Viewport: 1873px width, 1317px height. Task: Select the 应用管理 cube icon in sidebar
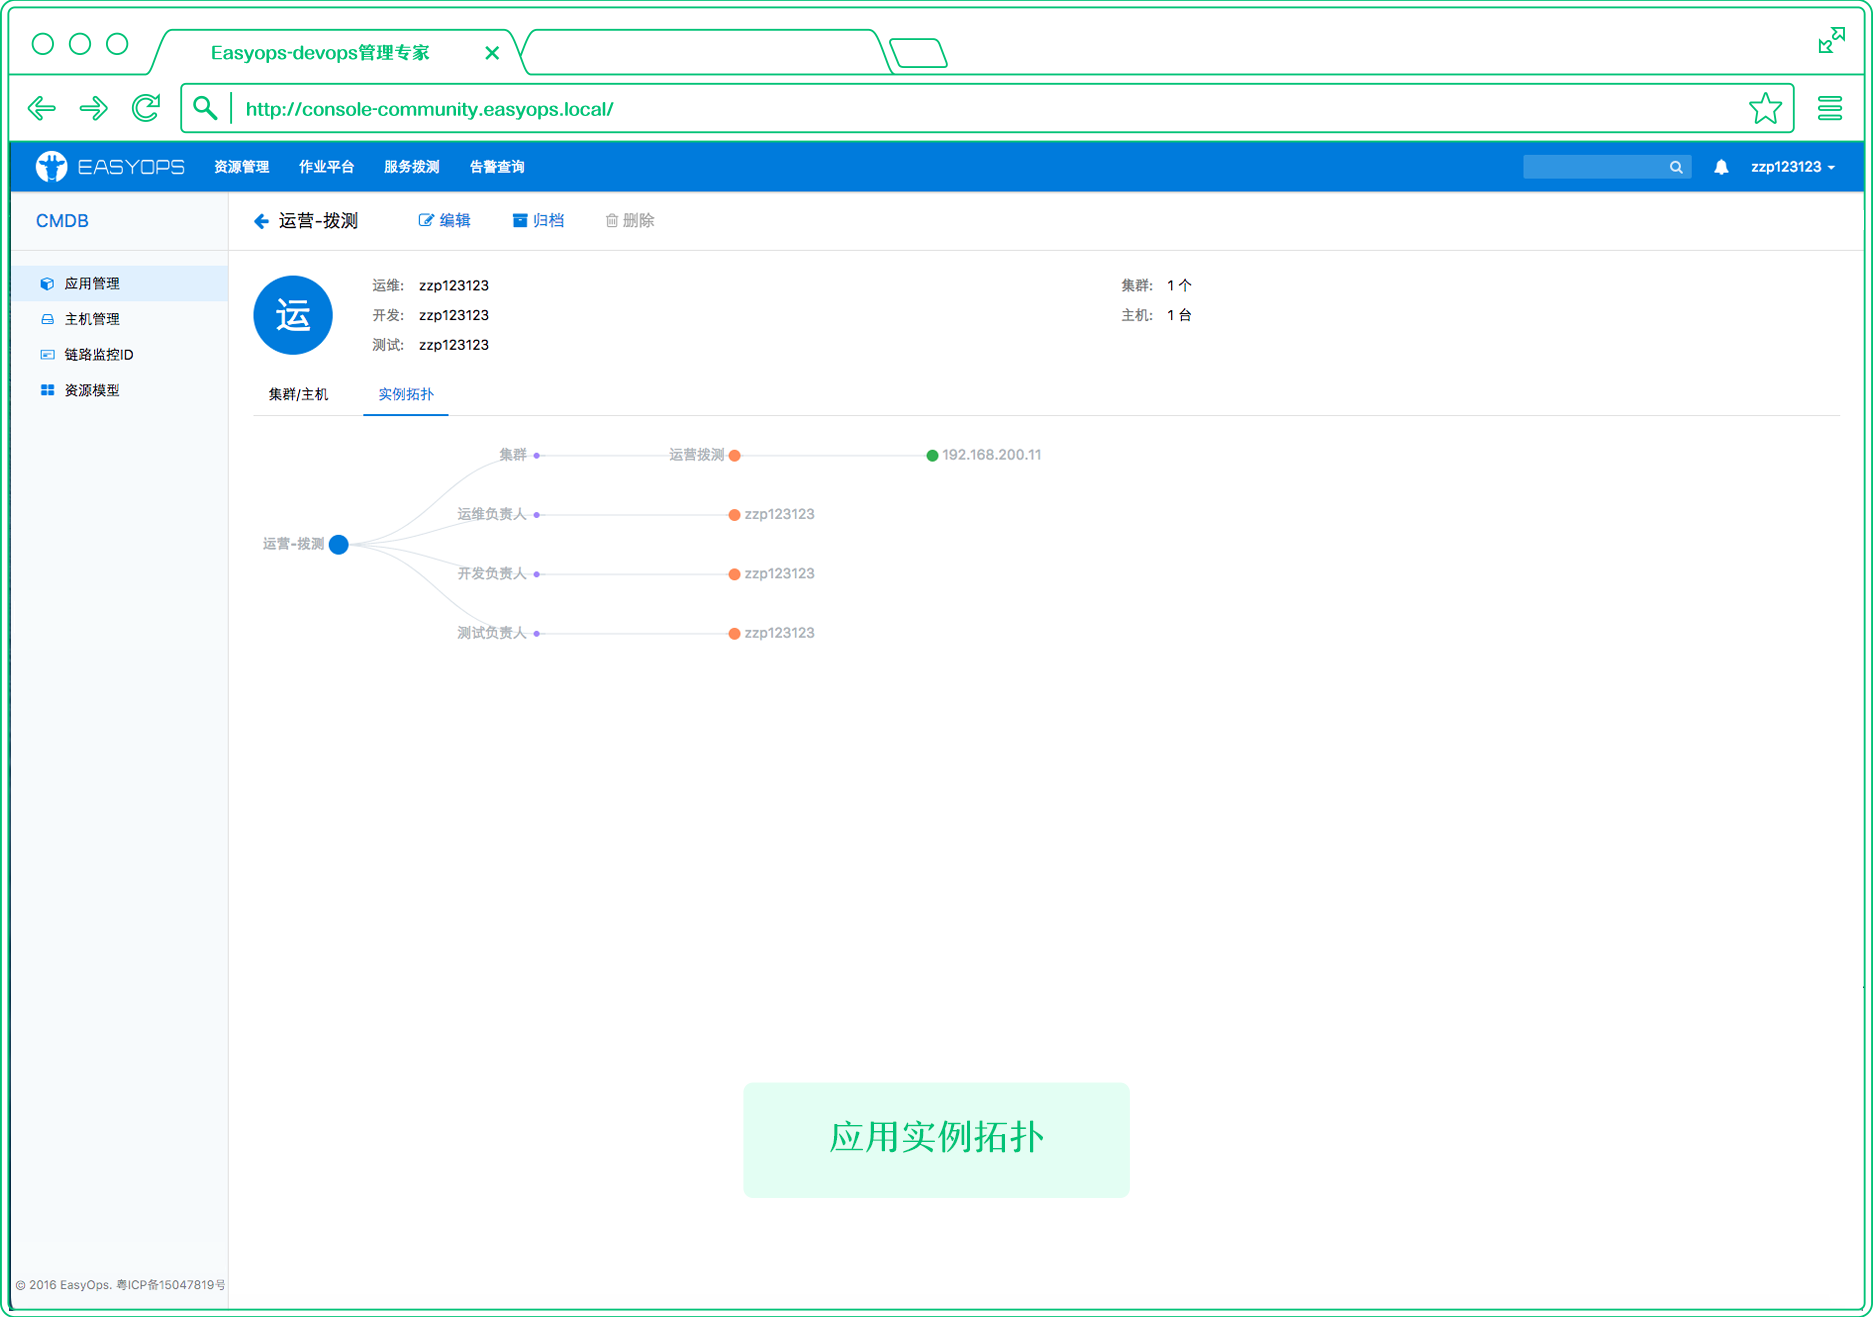[x=47, y=283]
